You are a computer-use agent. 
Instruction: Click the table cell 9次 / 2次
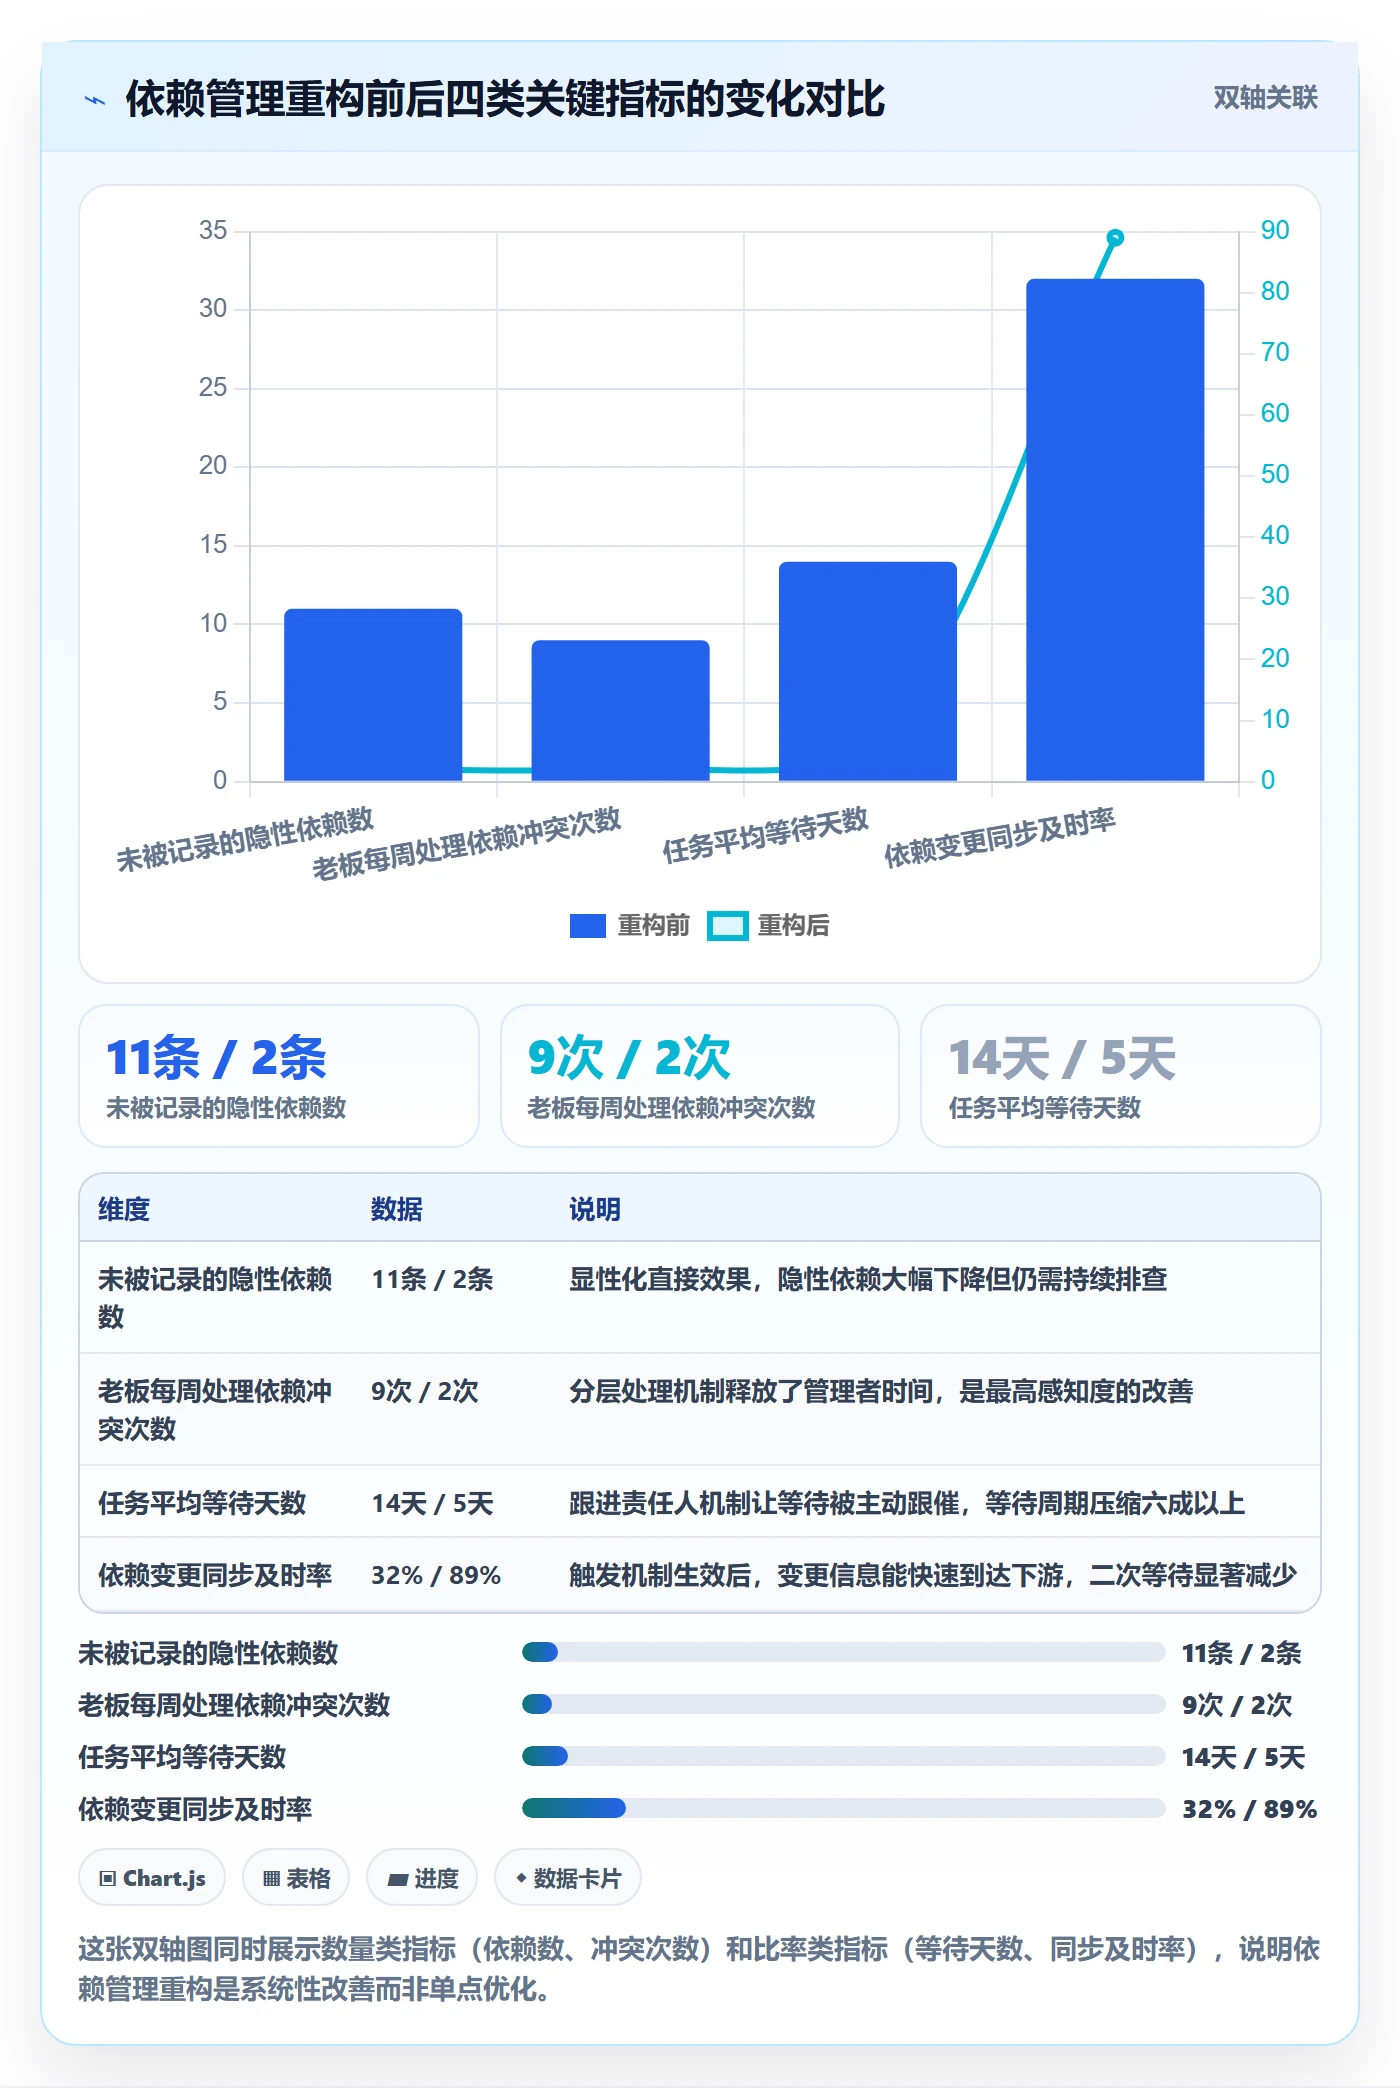tap(425, 1391)
